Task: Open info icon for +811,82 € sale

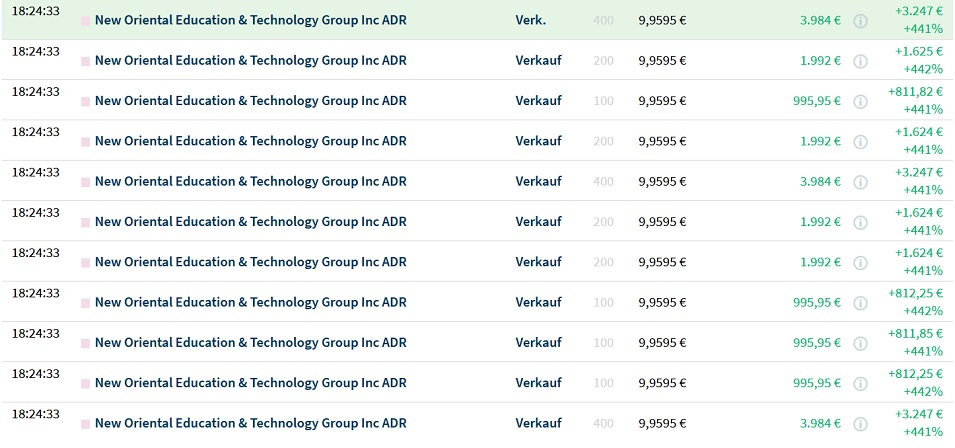Action: (x=860, y=101)
